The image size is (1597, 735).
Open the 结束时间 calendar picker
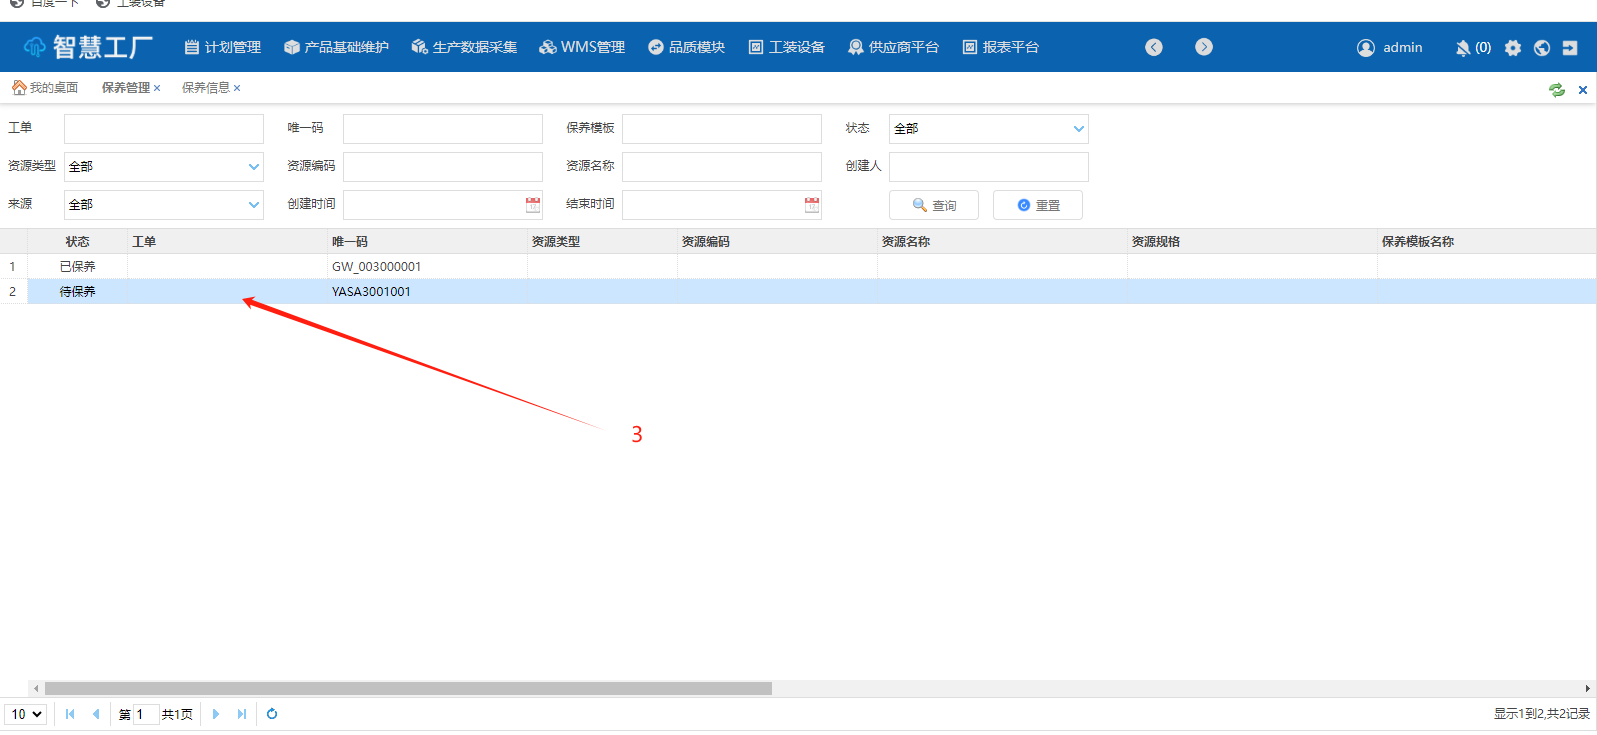coord(812,205)
